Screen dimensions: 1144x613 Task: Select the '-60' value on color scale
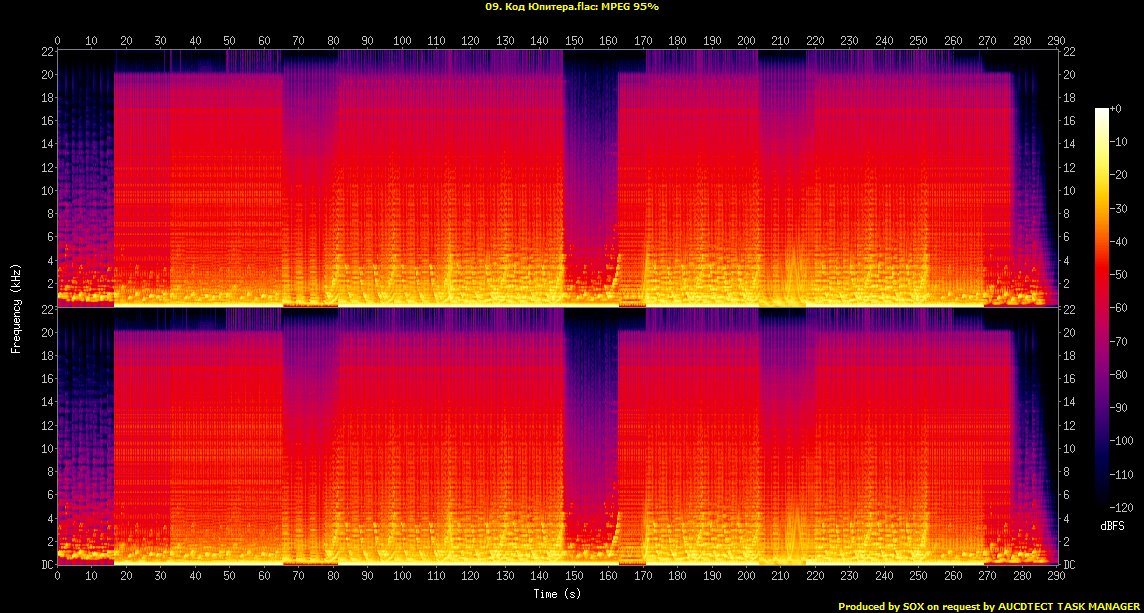1118,307
